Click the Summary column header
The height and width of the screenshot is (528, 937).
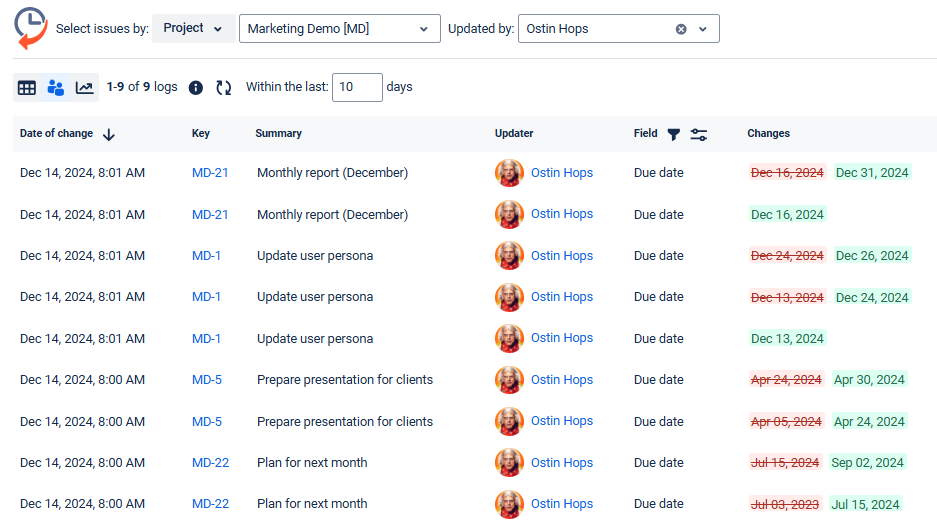click(278, 133)
